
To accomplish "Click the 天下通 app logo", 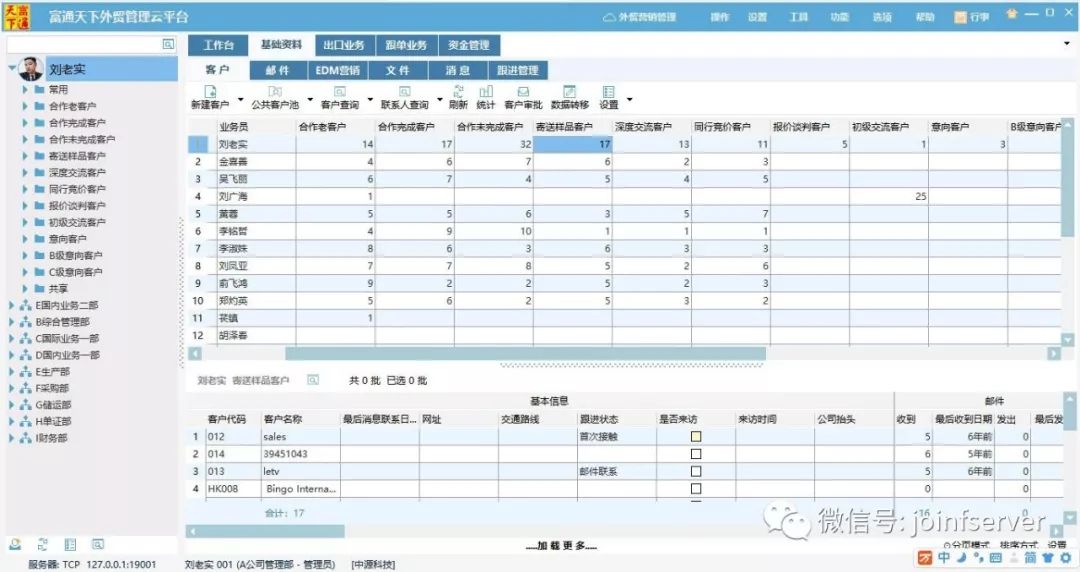I will (17, 17).
